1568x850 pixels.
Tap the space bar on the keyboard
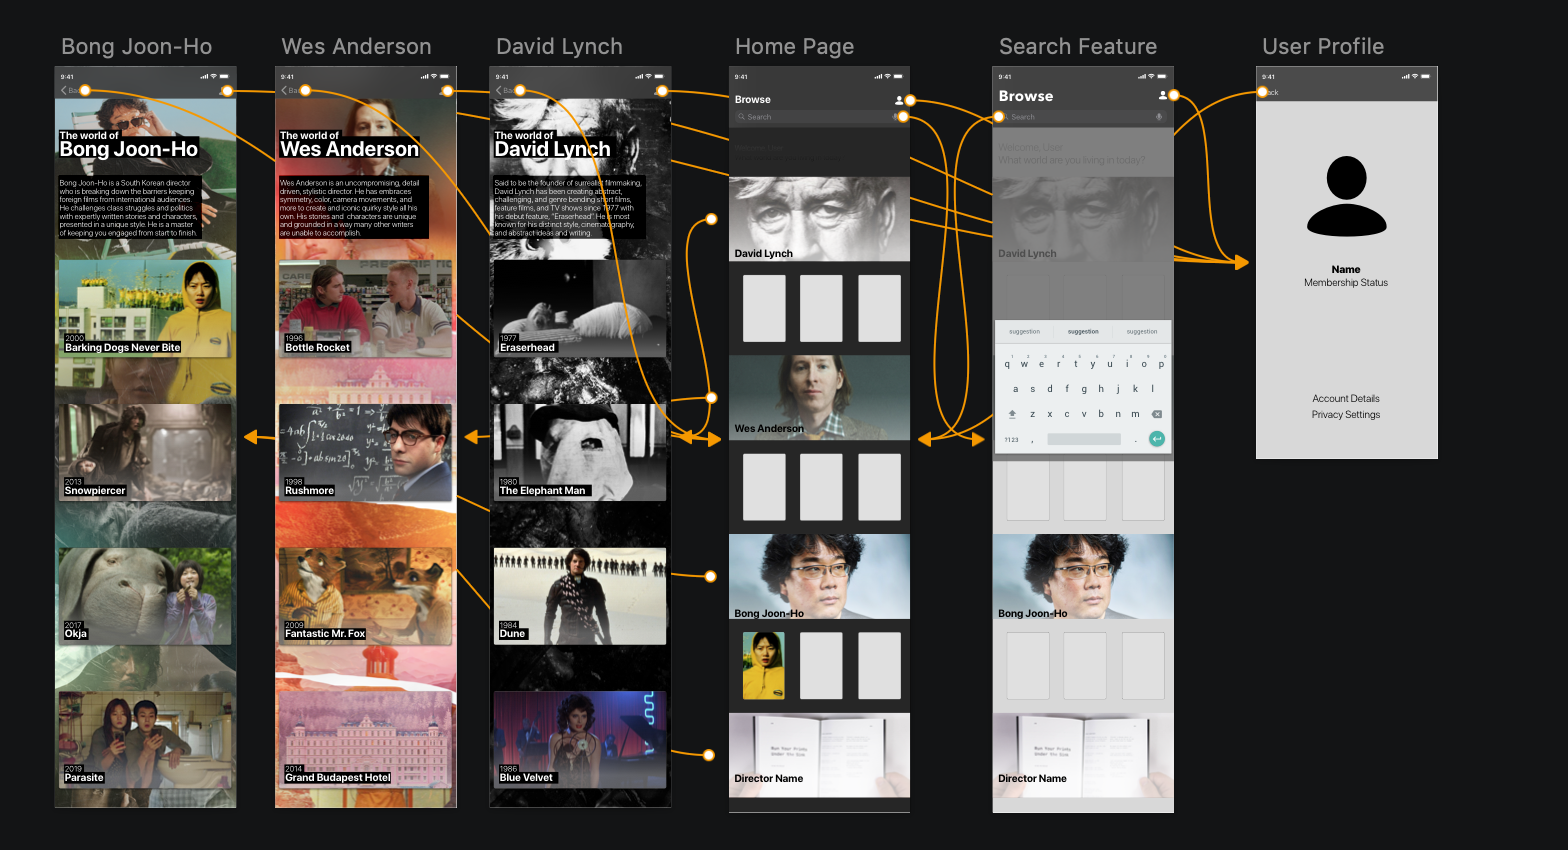pyautogui.click(x=1084, y=439)
